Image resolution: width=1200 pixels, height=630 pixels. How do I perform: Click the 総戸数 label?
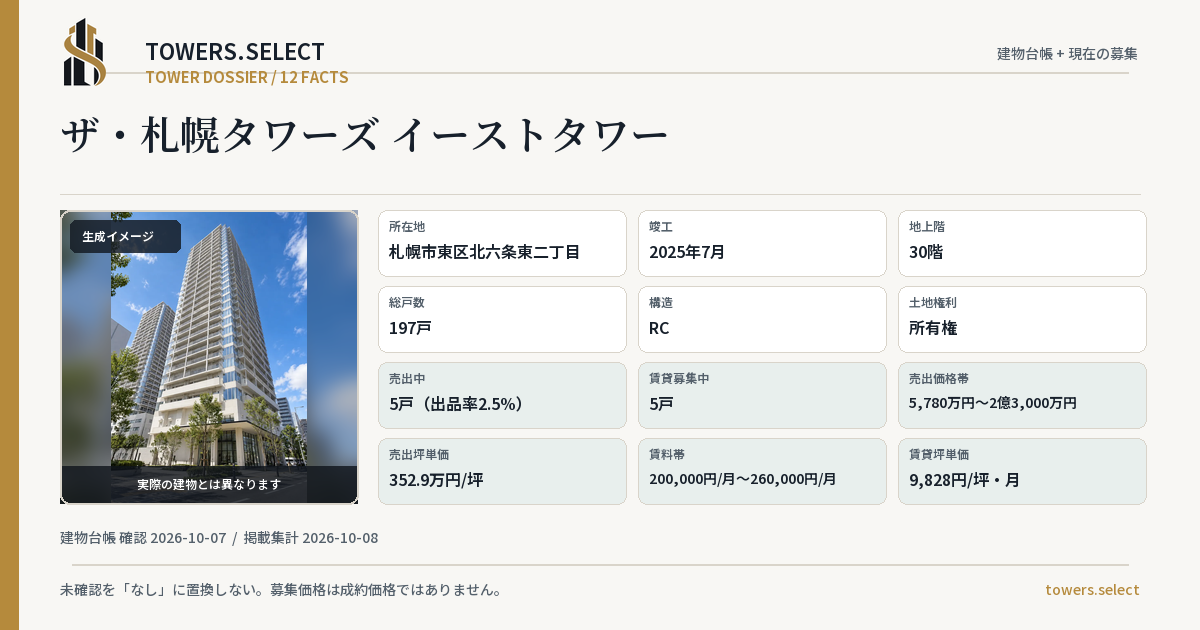(407, 303)
